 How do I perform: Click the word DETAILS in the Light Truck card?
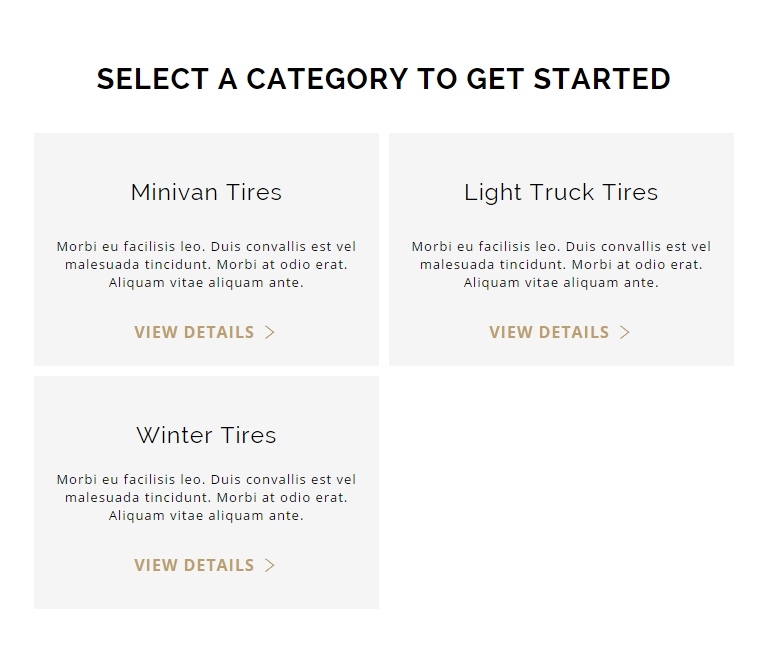point(574,332)
